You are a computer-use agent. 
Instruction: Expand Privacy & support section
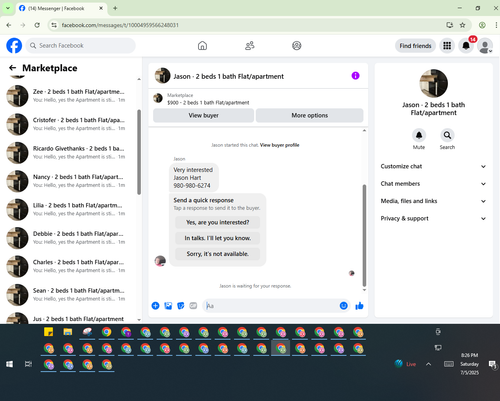point(433,218)
